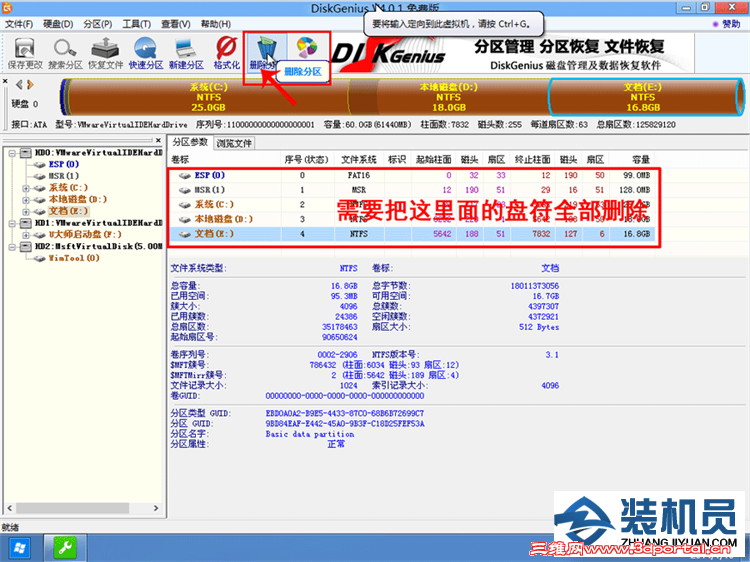Image resolution: width=750 pixels, height=562 pixels.
Task: Click the Delete Partition (删除分区) icon
Action: 265,53
